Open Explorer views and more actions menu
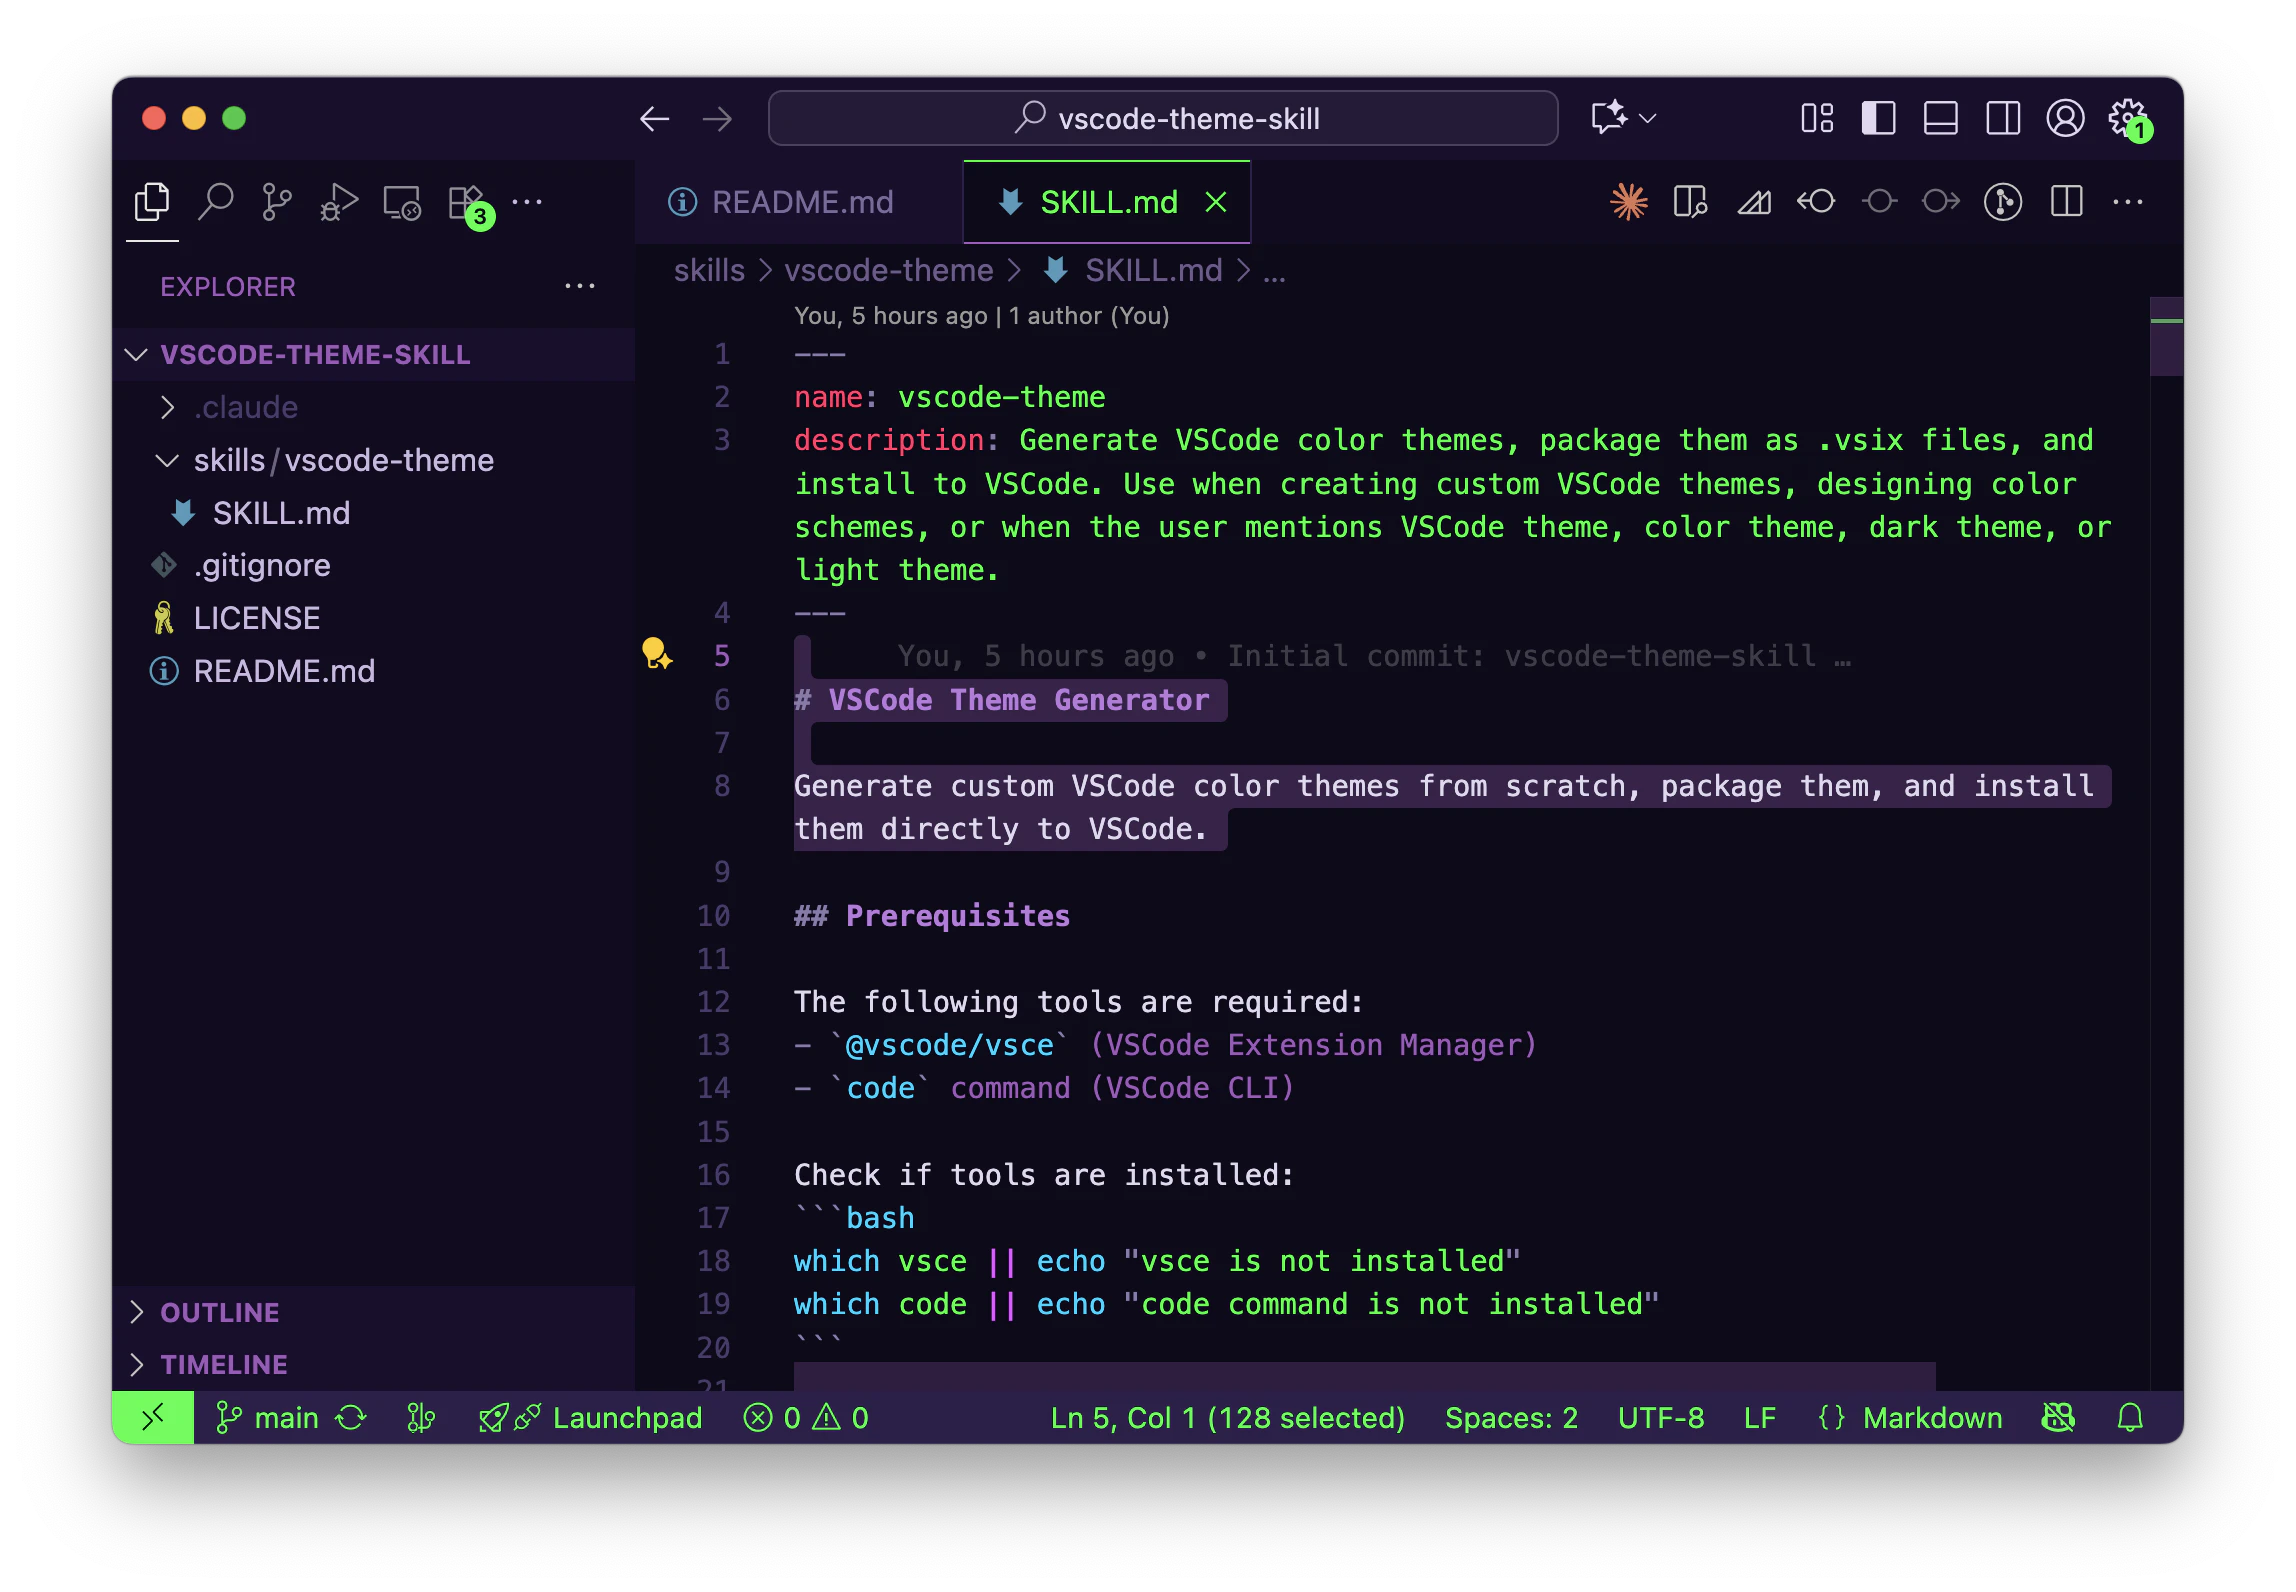This screenshot has height=1592, width=2296. coord(580,287)
